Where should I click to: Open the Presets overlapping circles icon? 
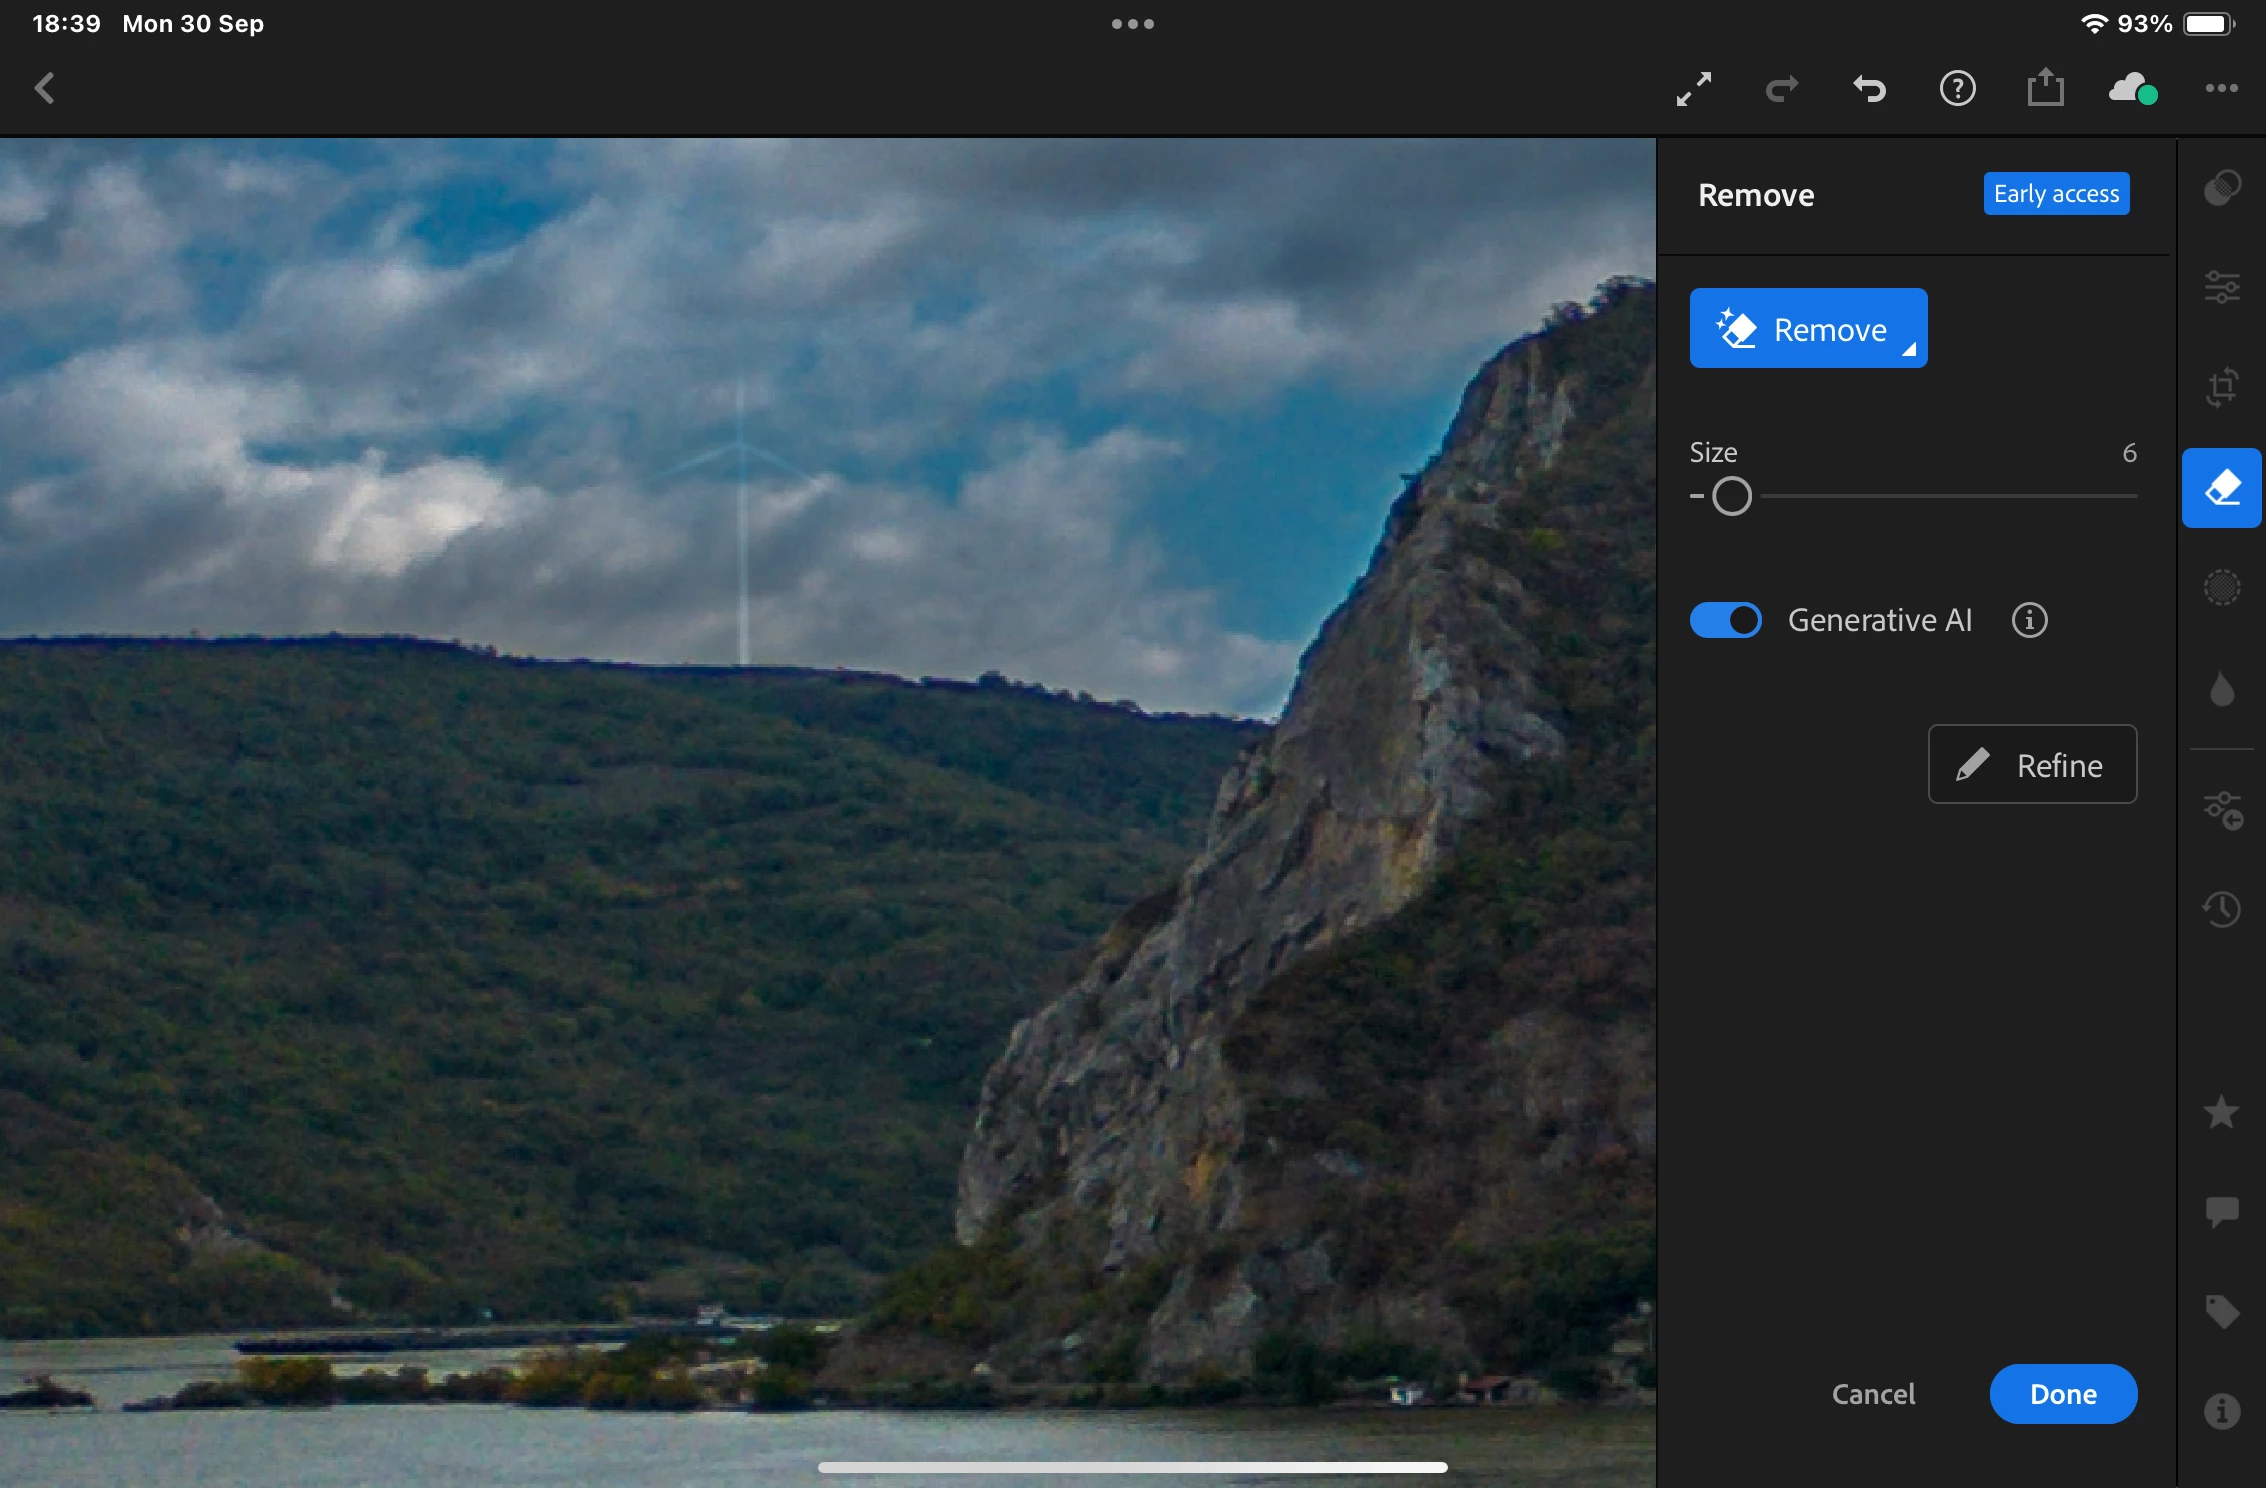pyautogui.click(x=2222, y=188)
